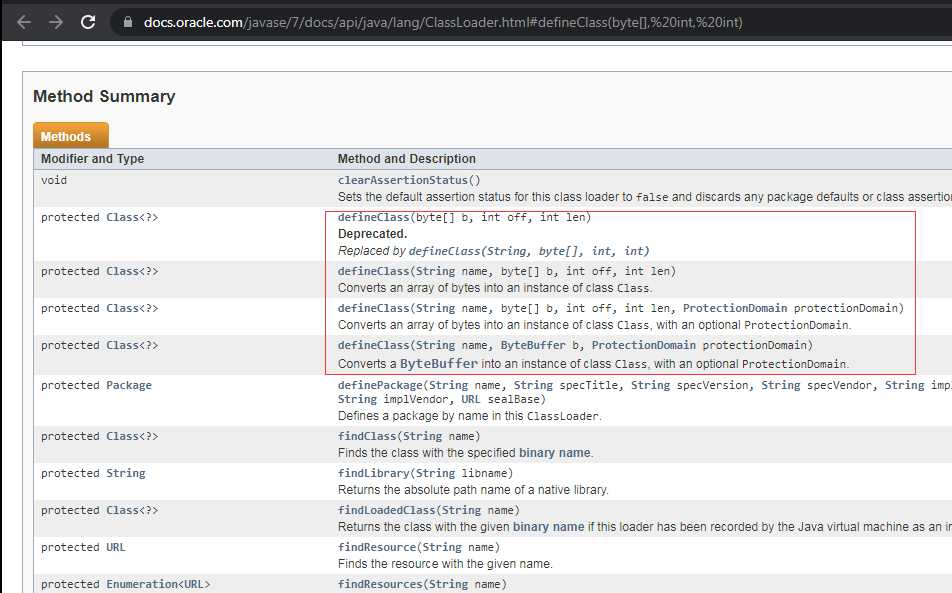Screen dimensions: 952x593
Task: Click the padlock site info icon
Action: 126,22
